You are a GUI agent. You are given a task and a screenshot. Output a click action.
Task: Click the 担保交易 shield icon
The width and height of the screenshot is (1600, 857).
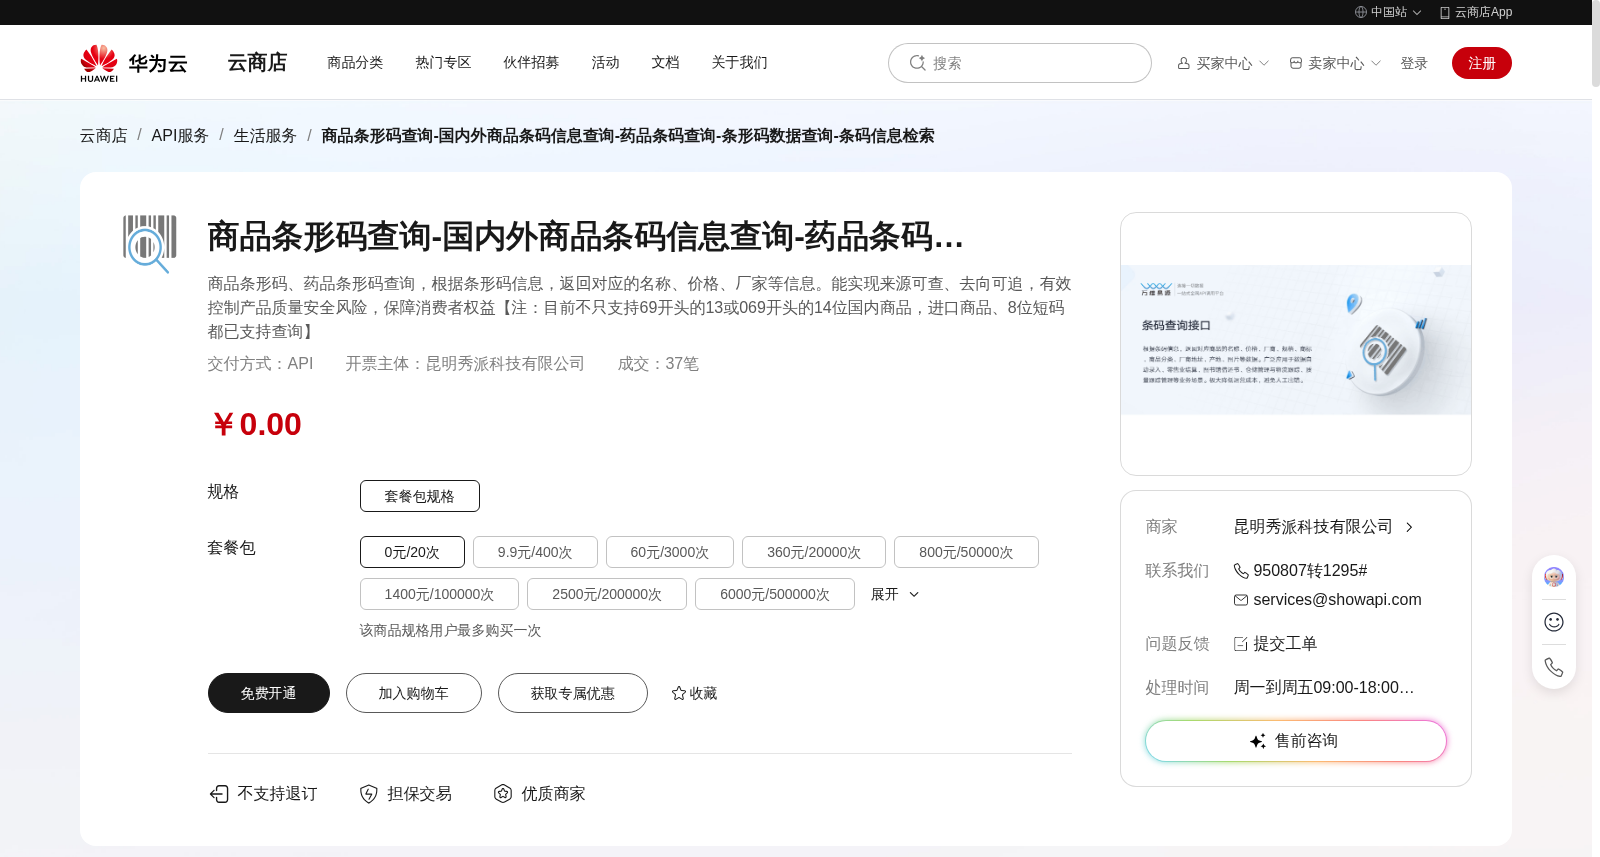pyautogui.click(x=369, y=794)
